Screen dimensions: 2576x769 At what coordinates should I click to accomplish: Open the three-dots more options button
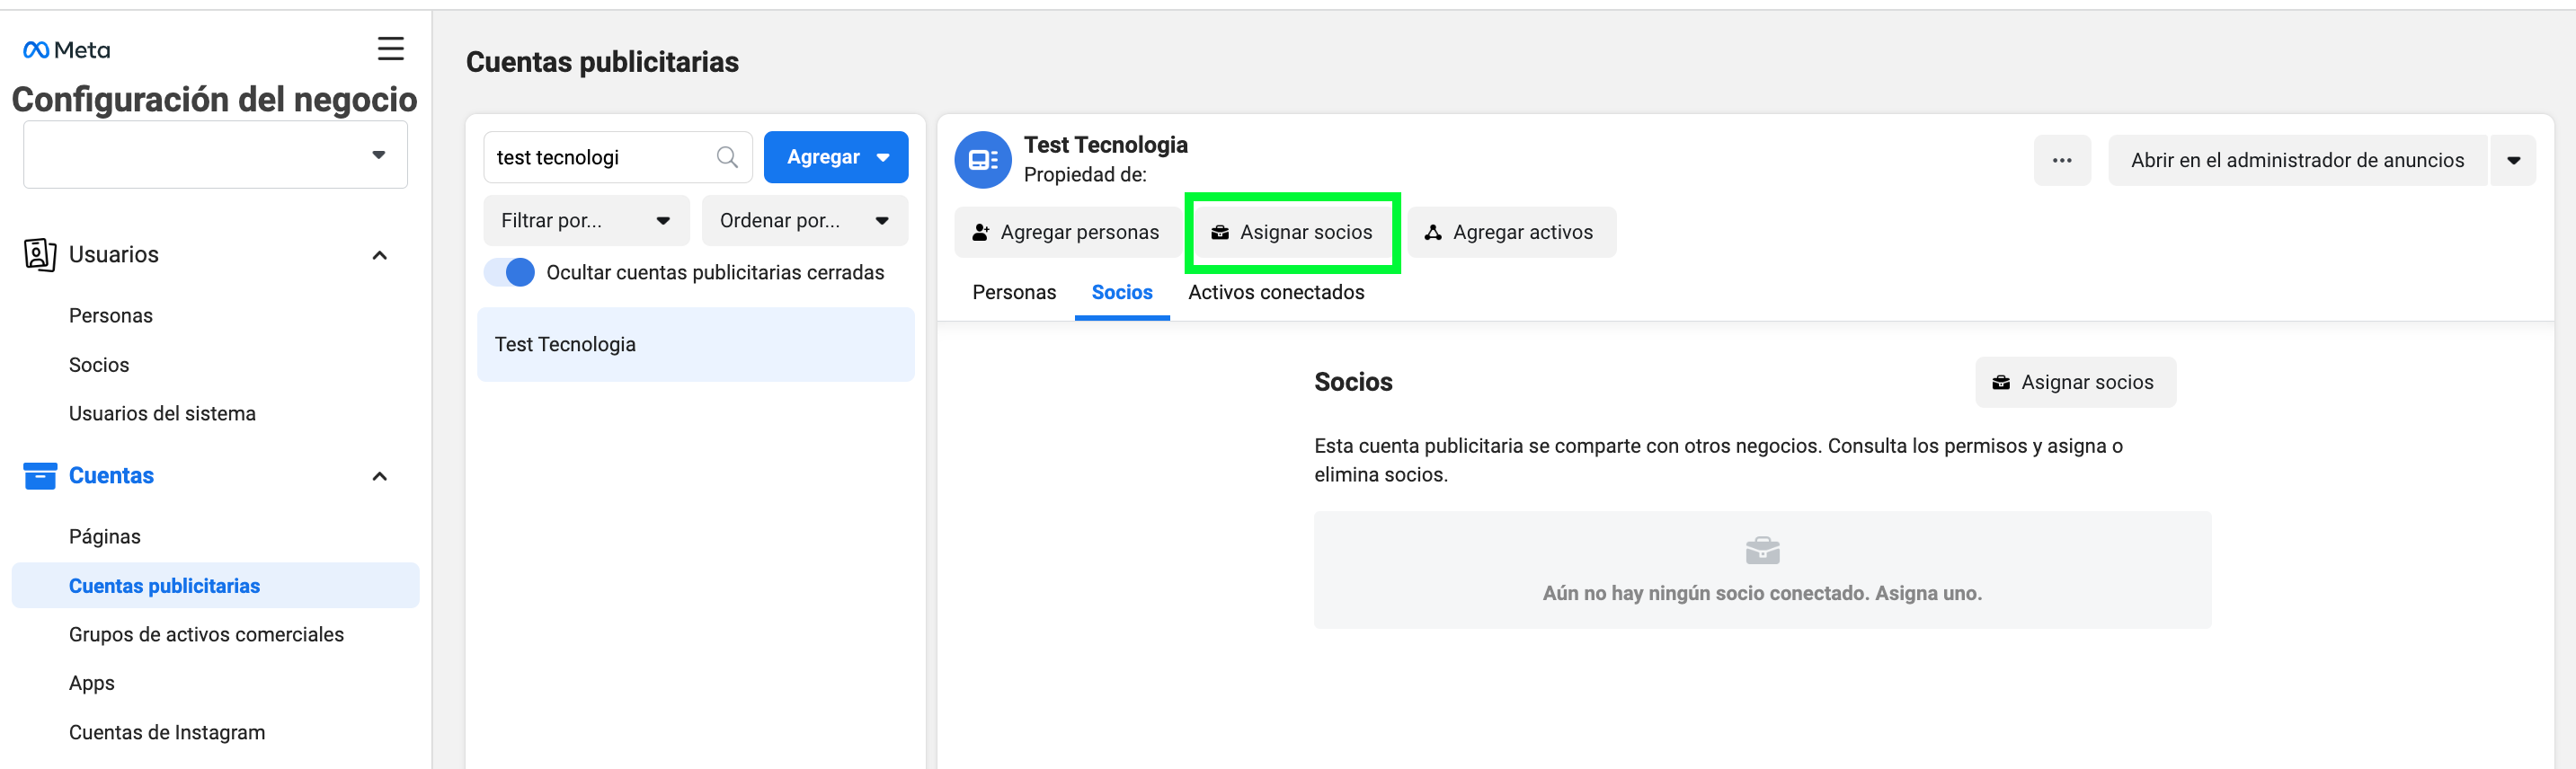[2061, 160]
